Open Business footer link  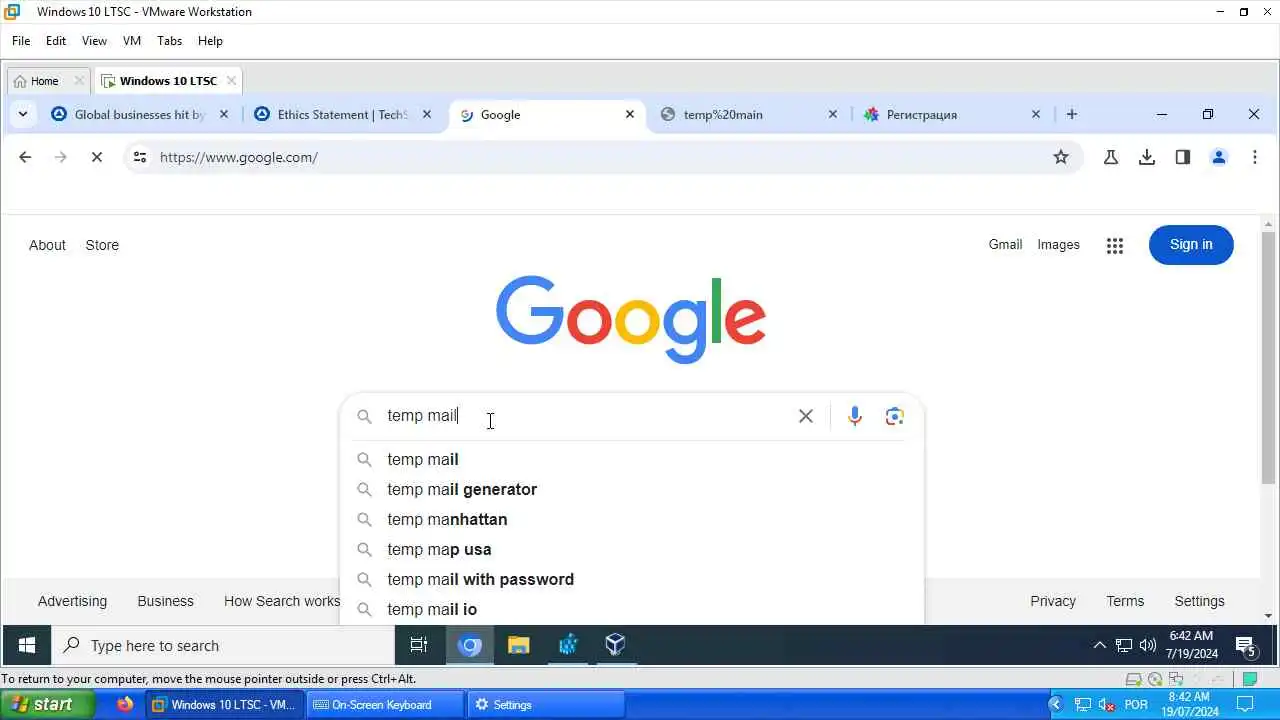pos(165,601)
